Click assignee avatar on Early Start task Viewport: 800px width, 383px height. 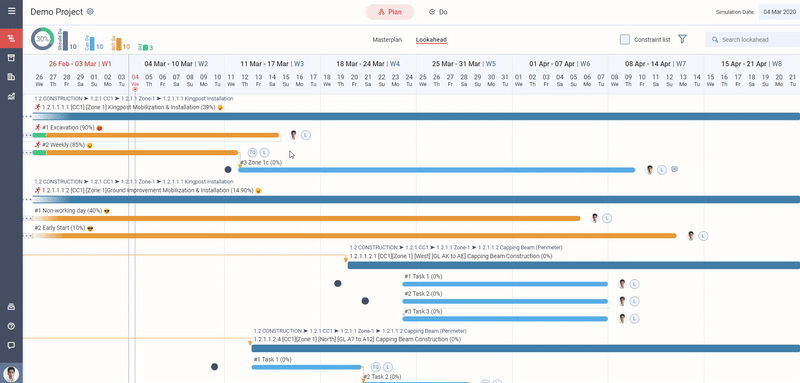[691, 236]
